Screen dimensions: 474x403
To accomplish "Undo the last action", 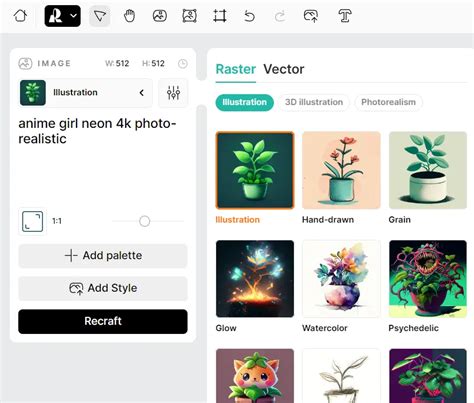I will 249,16.
